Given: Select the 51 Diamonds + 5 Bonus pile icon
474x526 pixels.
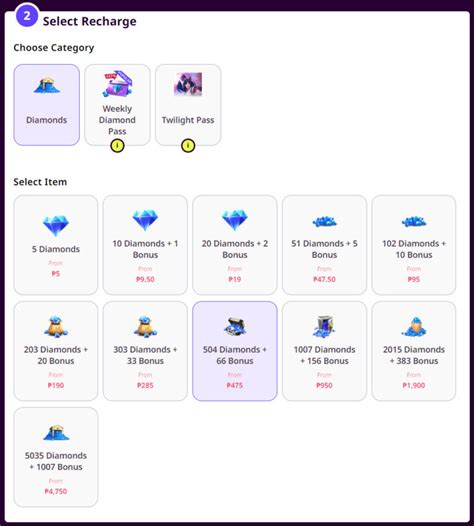Looking at the screenshot, I should click(324, 222).
